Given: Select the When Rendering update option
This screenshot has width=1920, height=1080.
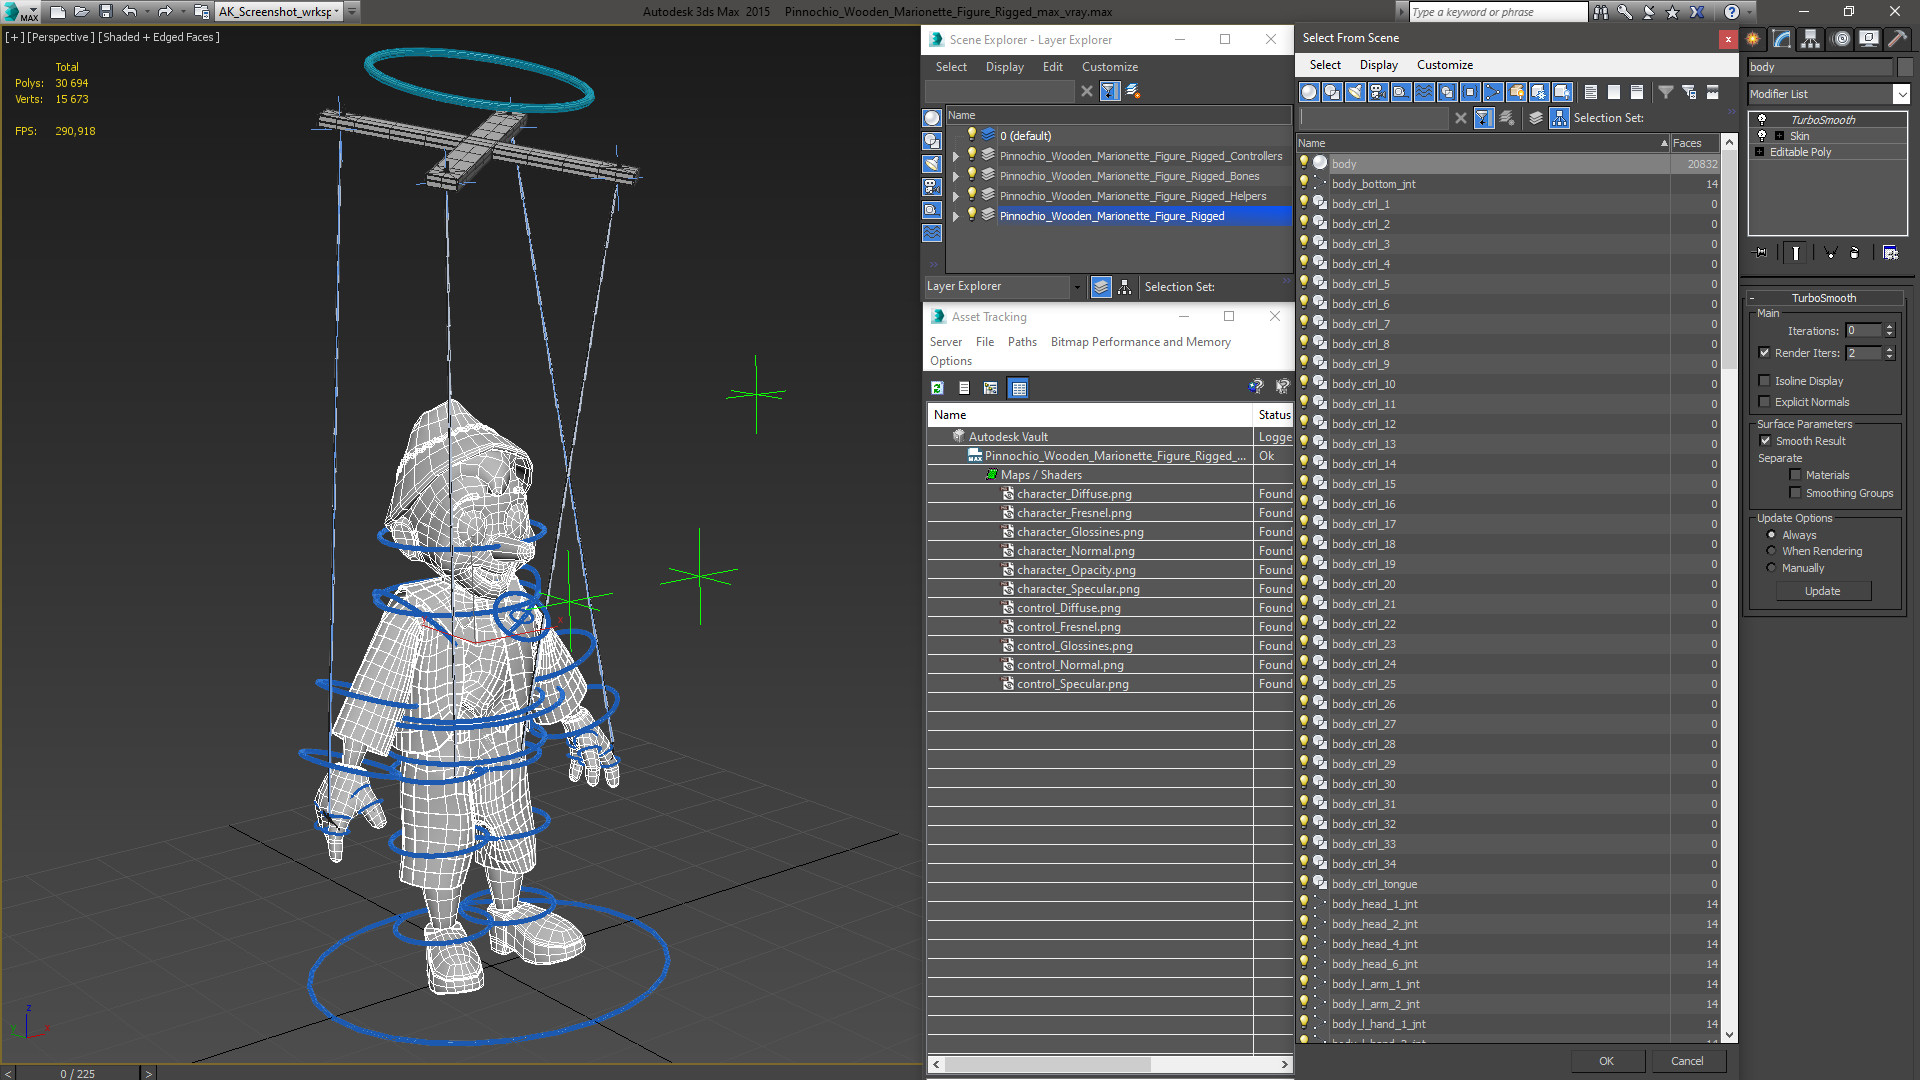Looking at the screenshot, I should (1771, 551).
